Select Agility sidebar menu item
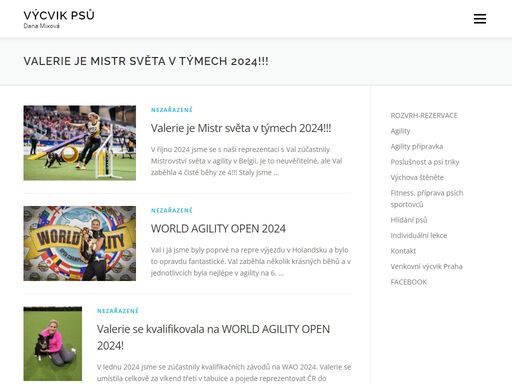Viewport: 512px width, 384px height. [400, 131]
